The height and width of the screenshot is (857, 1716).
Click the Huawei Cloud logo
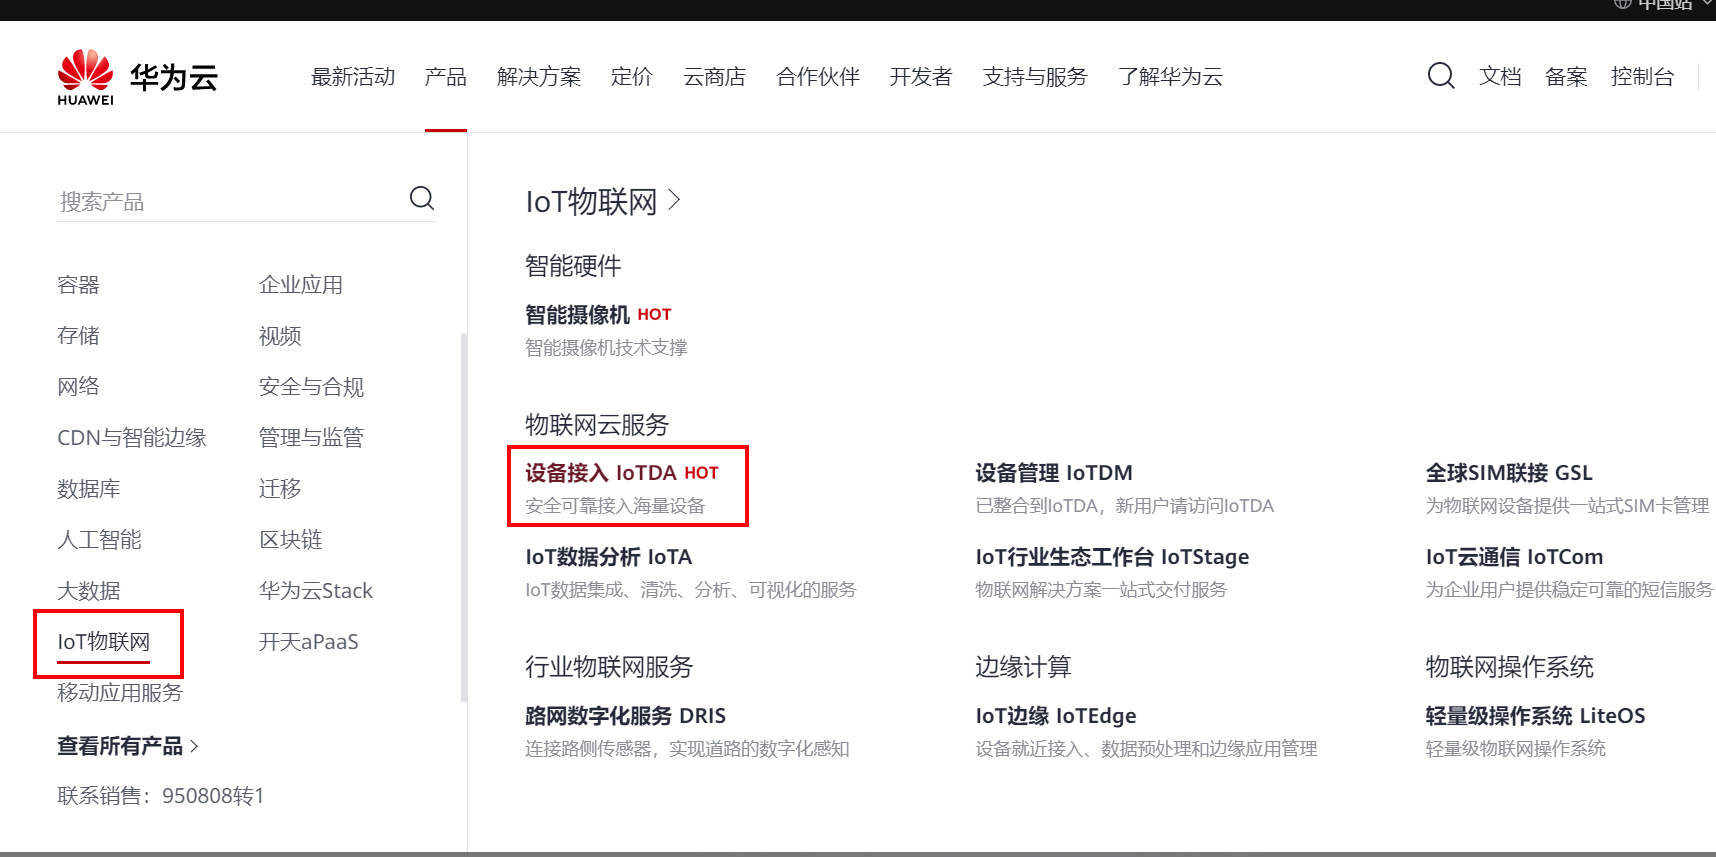(137, 77)
